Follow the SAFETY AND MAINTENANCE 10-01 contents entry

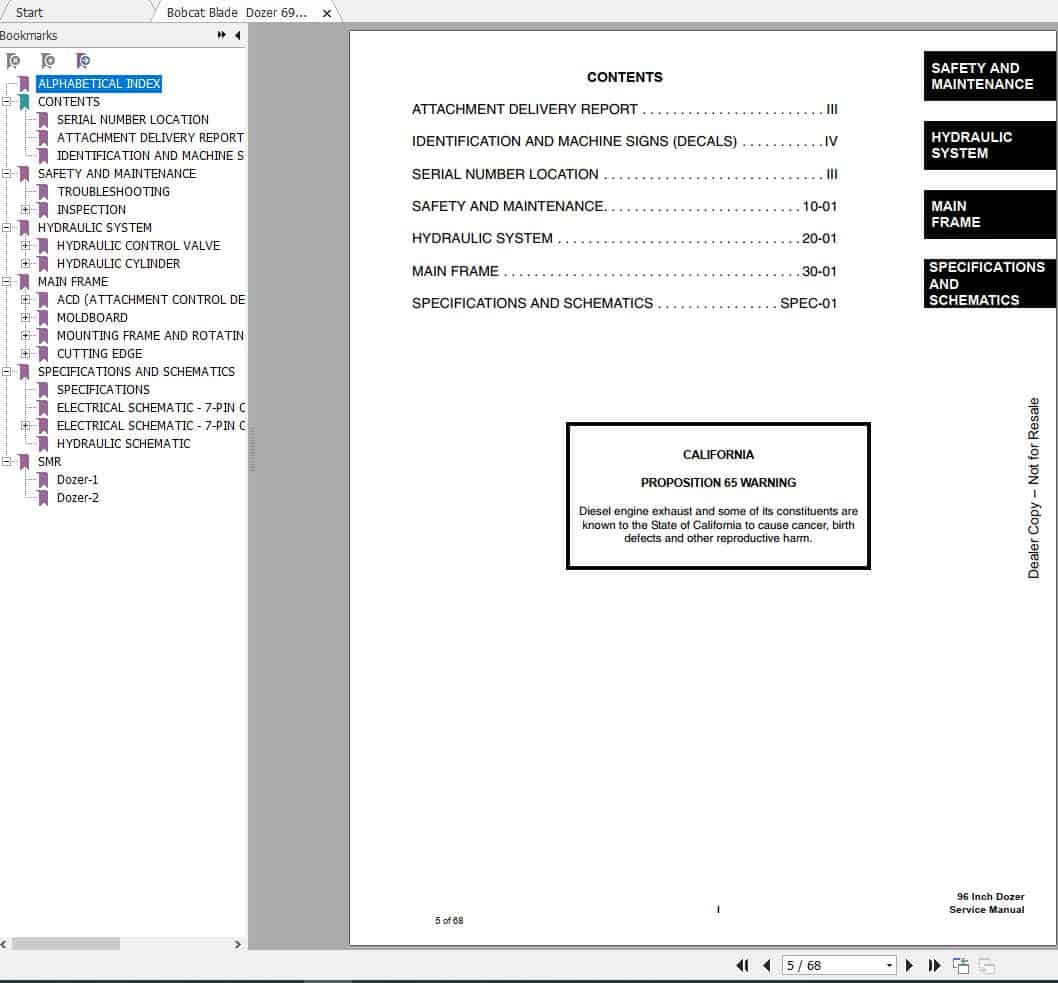point(624,206)
